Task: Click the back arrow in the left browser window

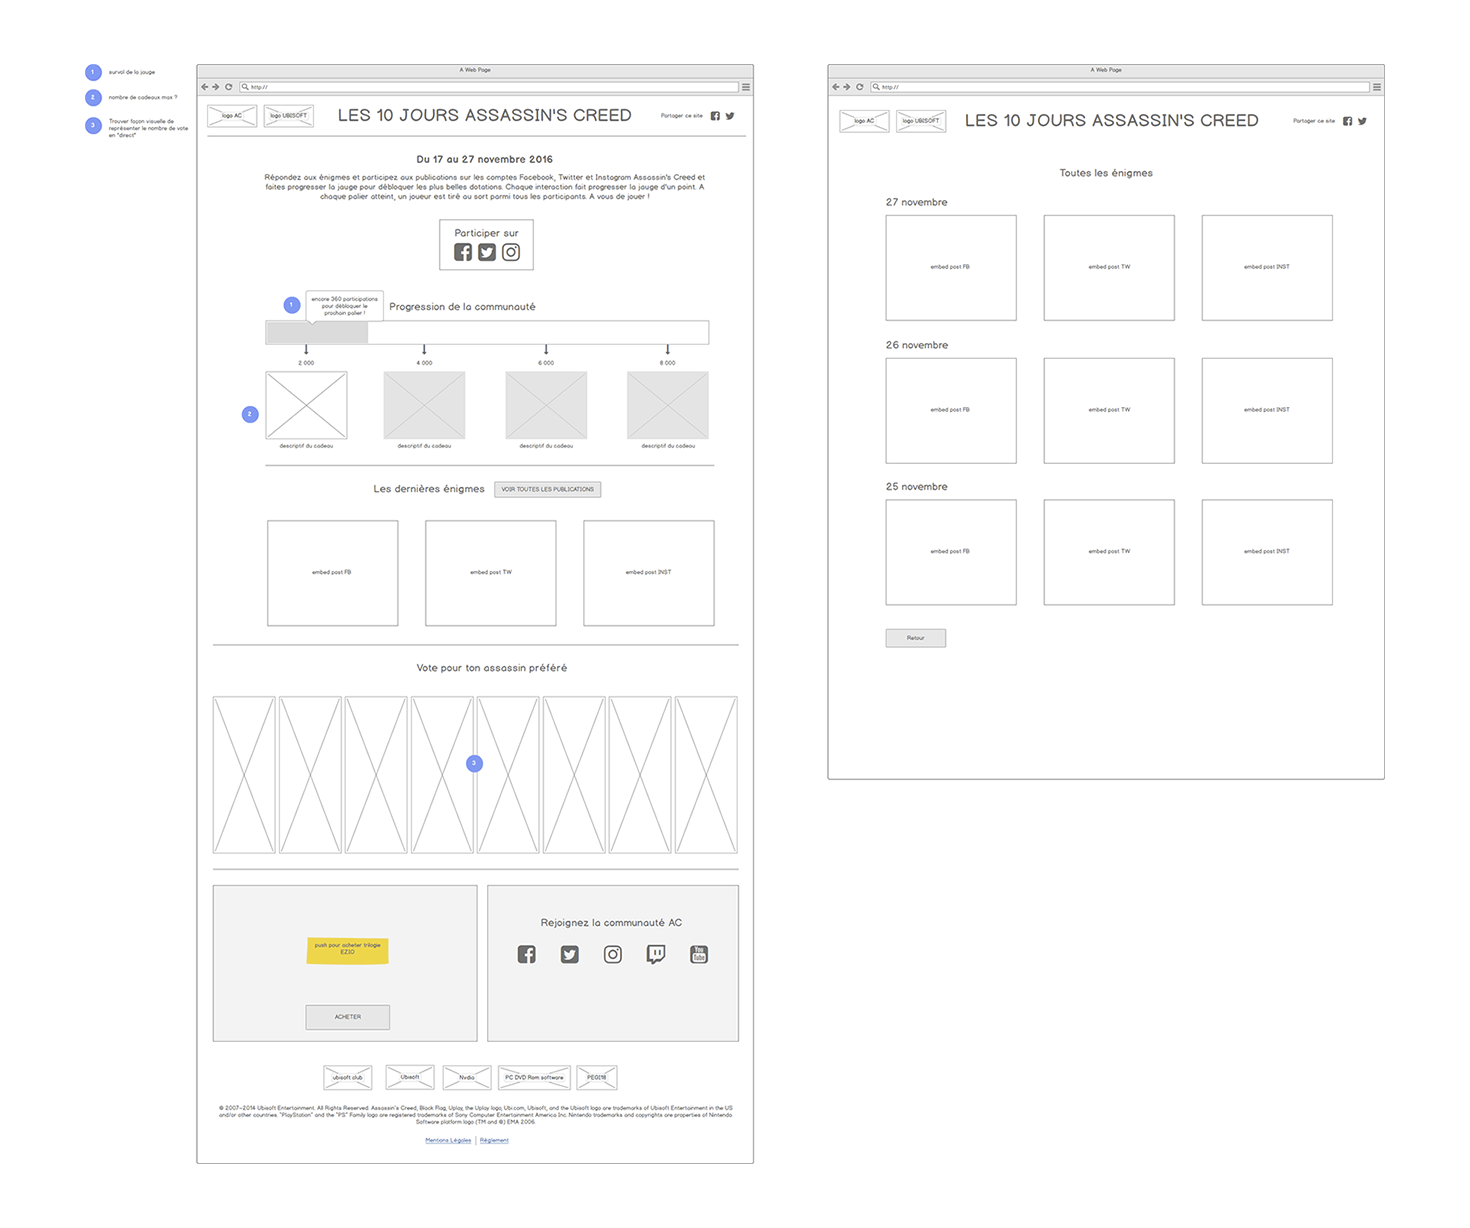Action: tap(205, 87)
